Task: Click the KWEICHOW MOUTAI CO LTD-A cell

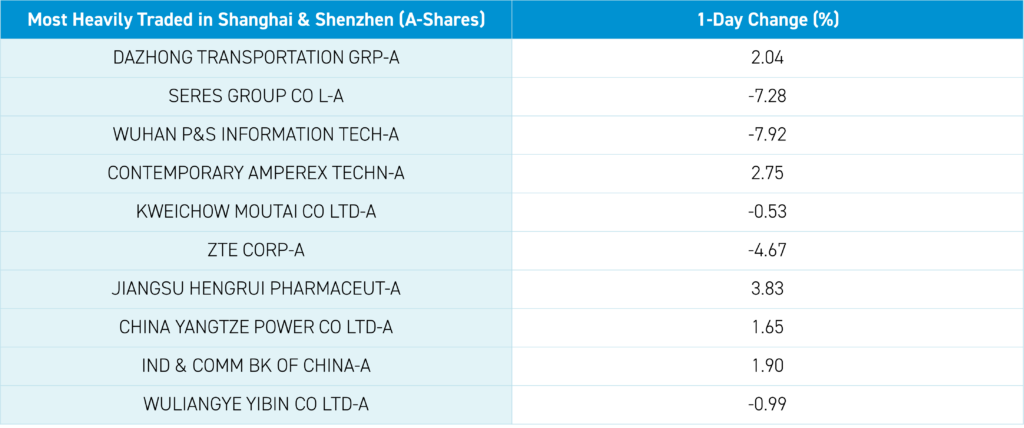Action: pyautogui.click(x=256, y=212)
